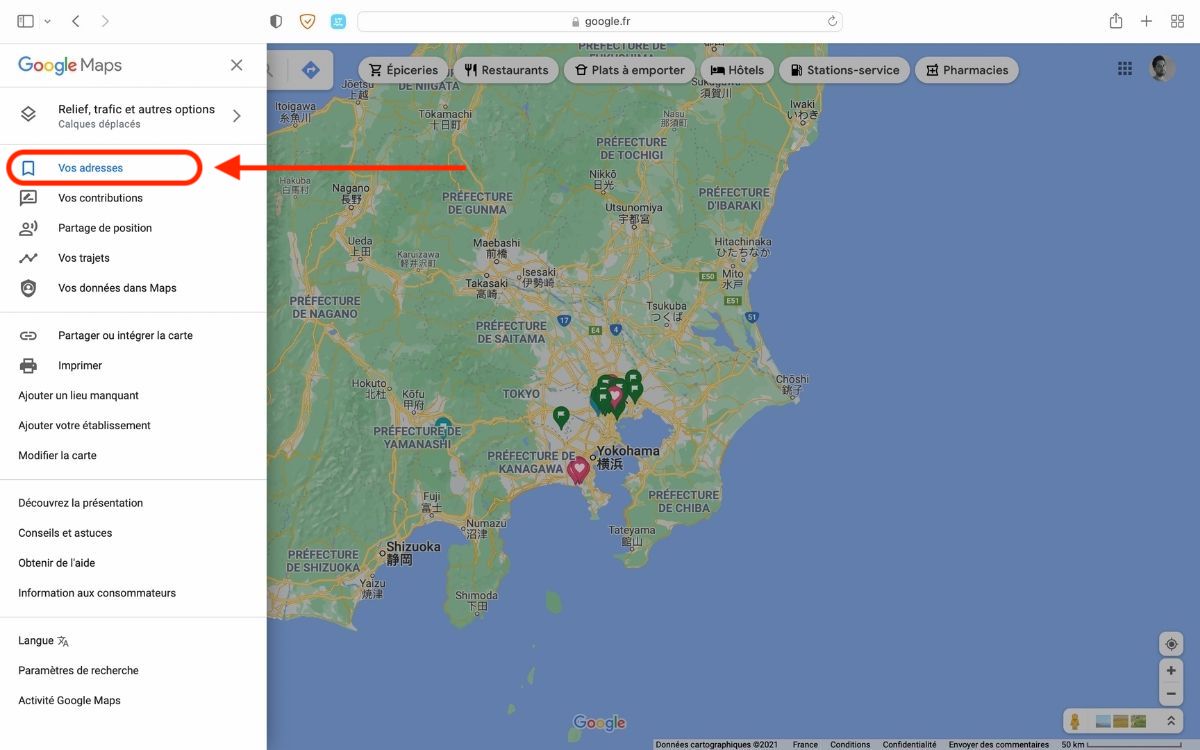Image resolution: width=1200 pixels, height=750 pixels.
Task: Click the Confidentialité footer link
Action: coord(910,744)
